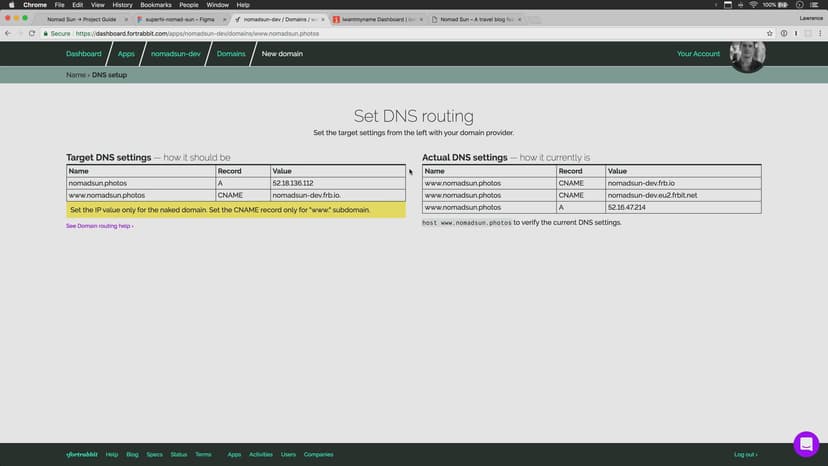Open Your Account link
The width and height of the screenshot is (828, 466).
click(x=698, y=54)
